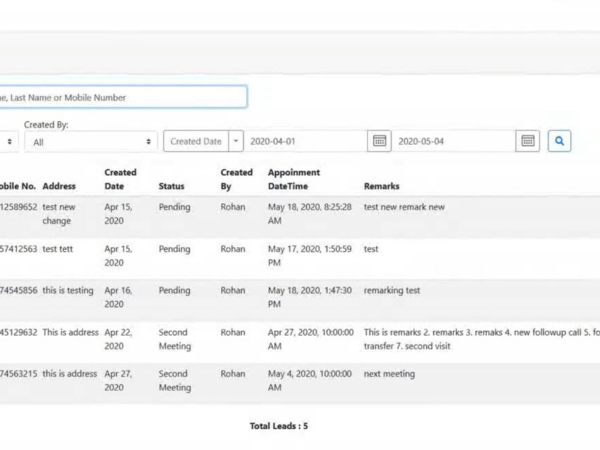Expand the Created By filter set to All
This screenshot has width=600, height=450.
coord(91,142)
